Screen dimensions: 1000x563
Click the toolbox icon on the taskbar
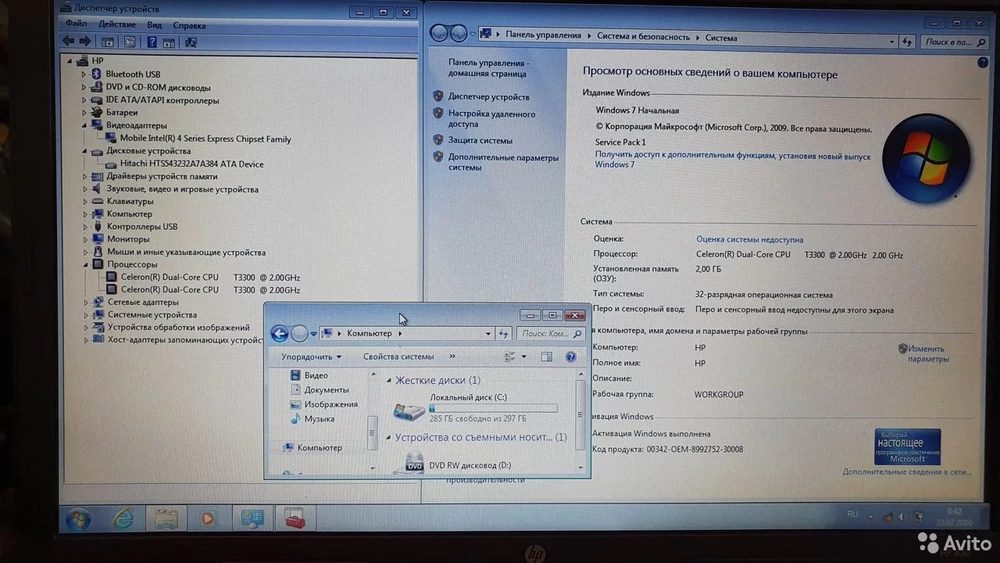pyautogui.click(x=295, y=519)
